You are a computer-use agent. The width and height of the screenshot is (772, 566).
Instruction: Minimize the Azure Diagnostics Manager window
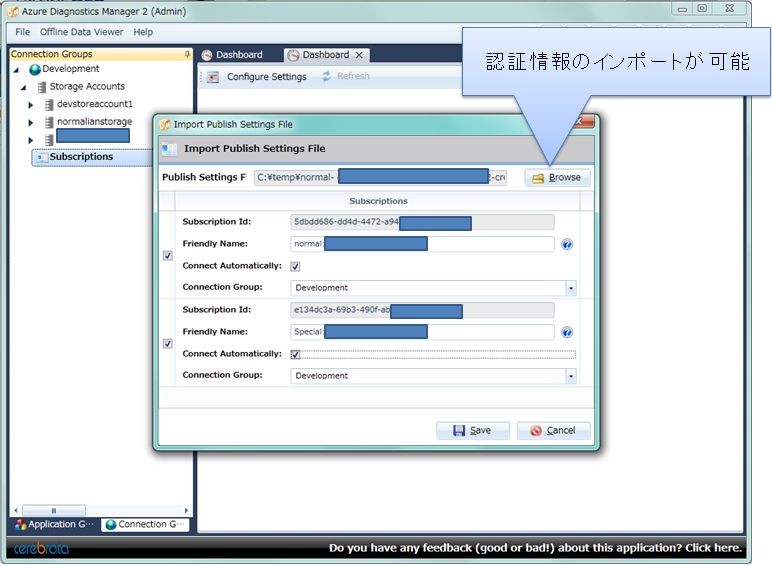coord(682,9)
